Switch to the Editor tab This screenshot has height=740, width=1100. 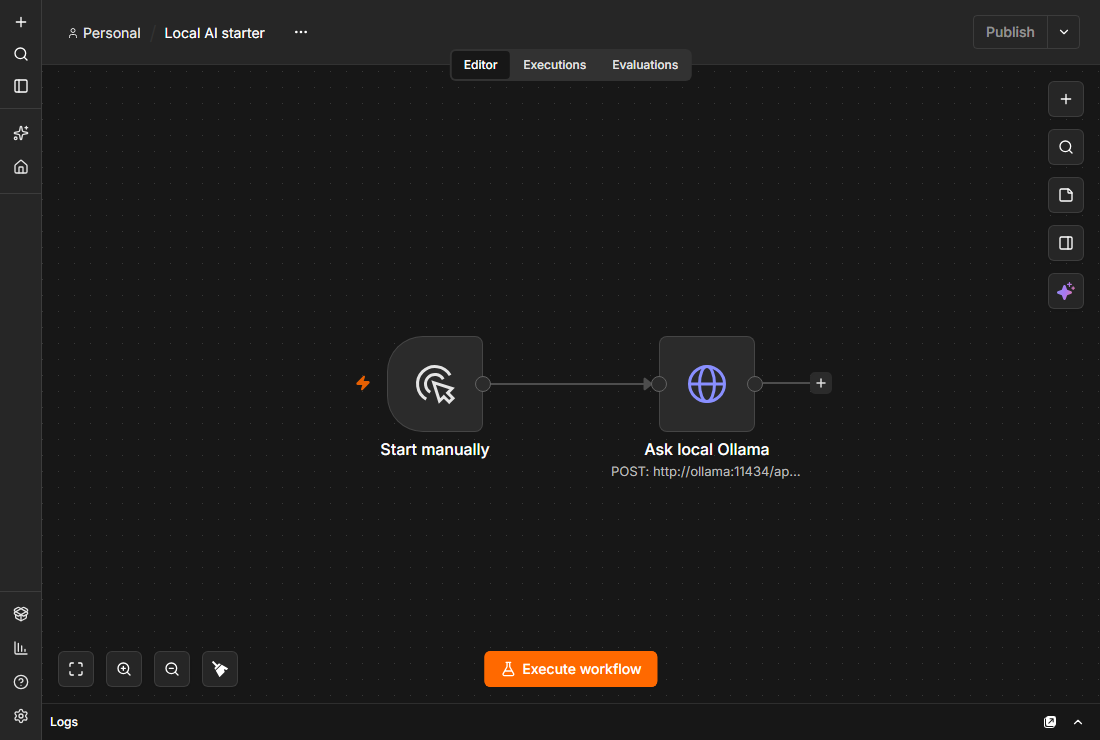(x=481, y=65)
